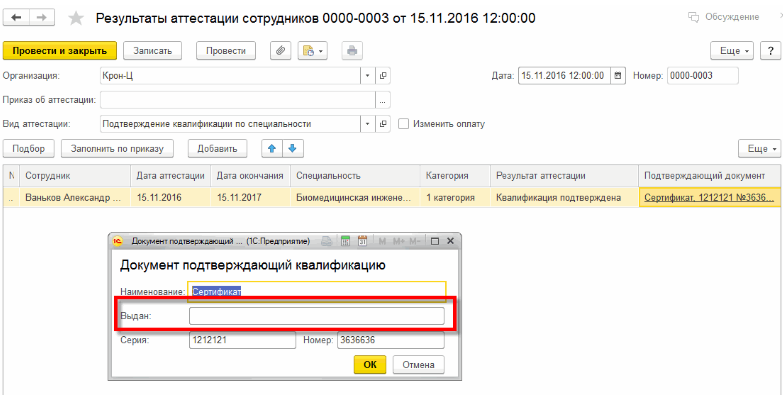The image size is (783, 404).
Task: Click the Дата окончания column header
Action: pyautogui.click(x=251, y=176)
